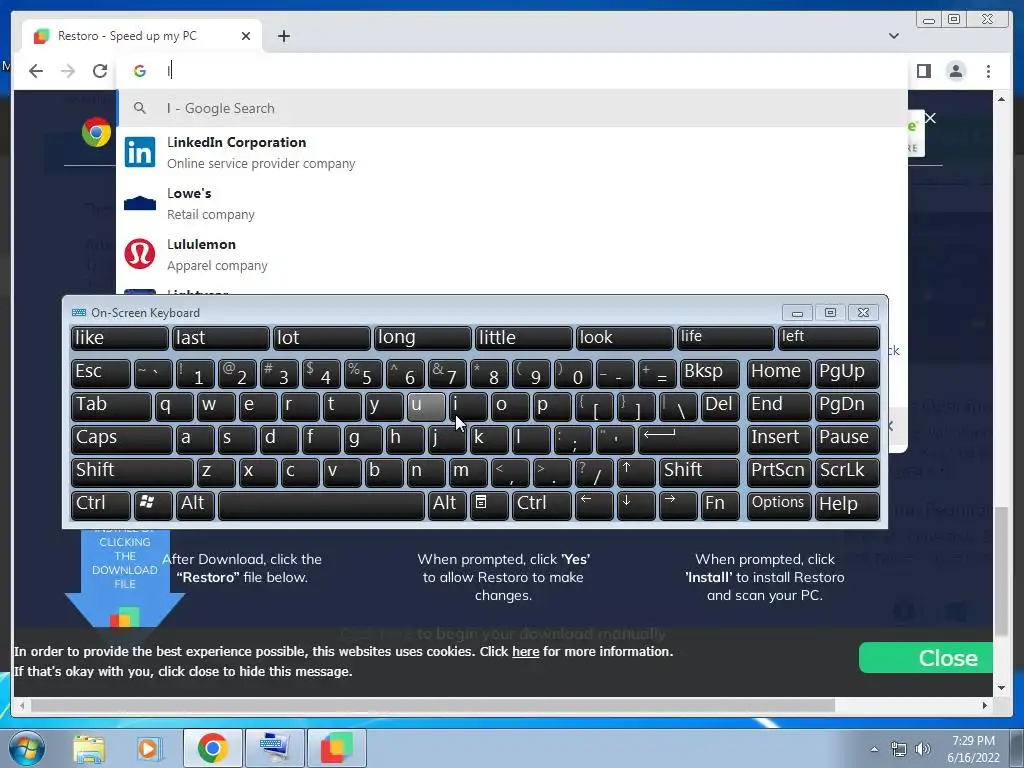Open Windows Explorer from taskbar
1024x768 pixels.
click(x=89, y=748)
